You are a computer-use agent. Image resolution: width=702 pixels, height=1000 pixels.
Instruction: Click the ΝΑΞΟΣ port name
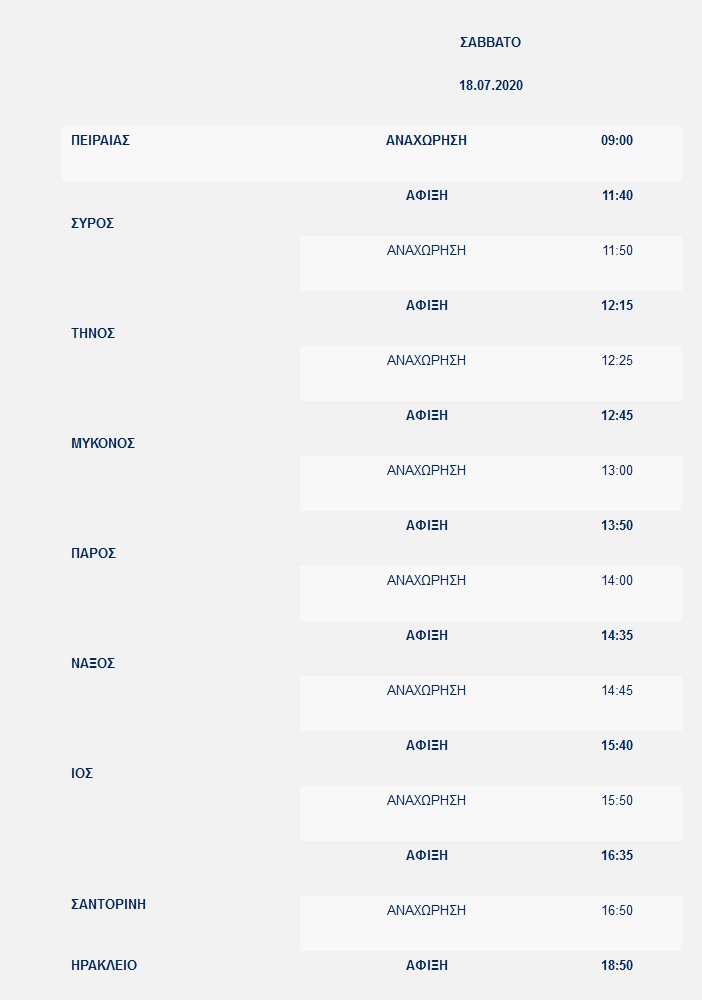93,663
